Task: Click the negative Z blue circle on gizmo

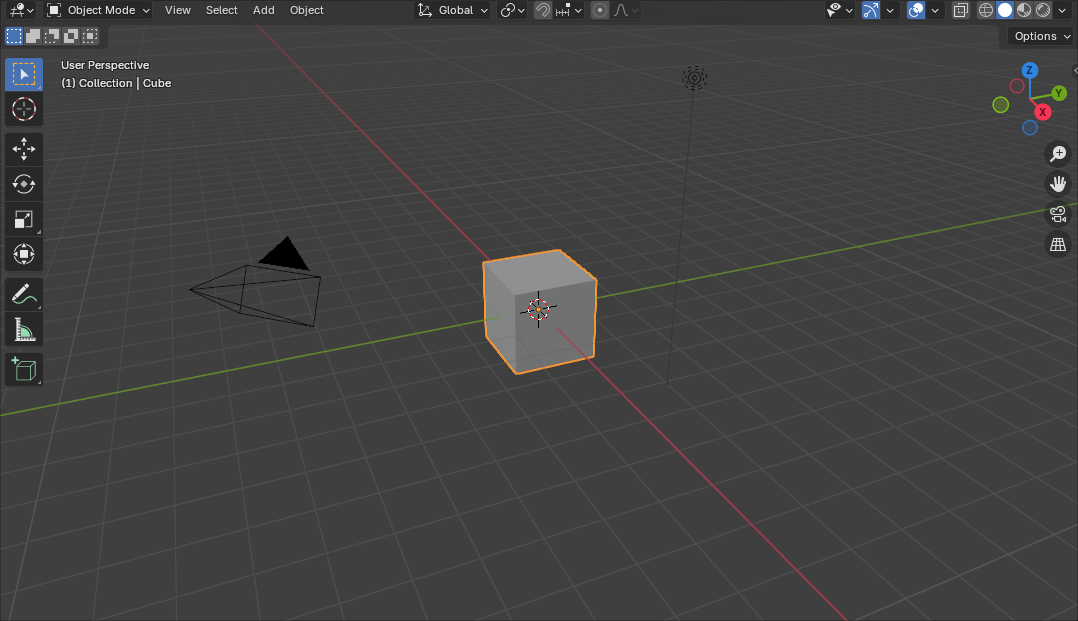Action: (1030, 128)
